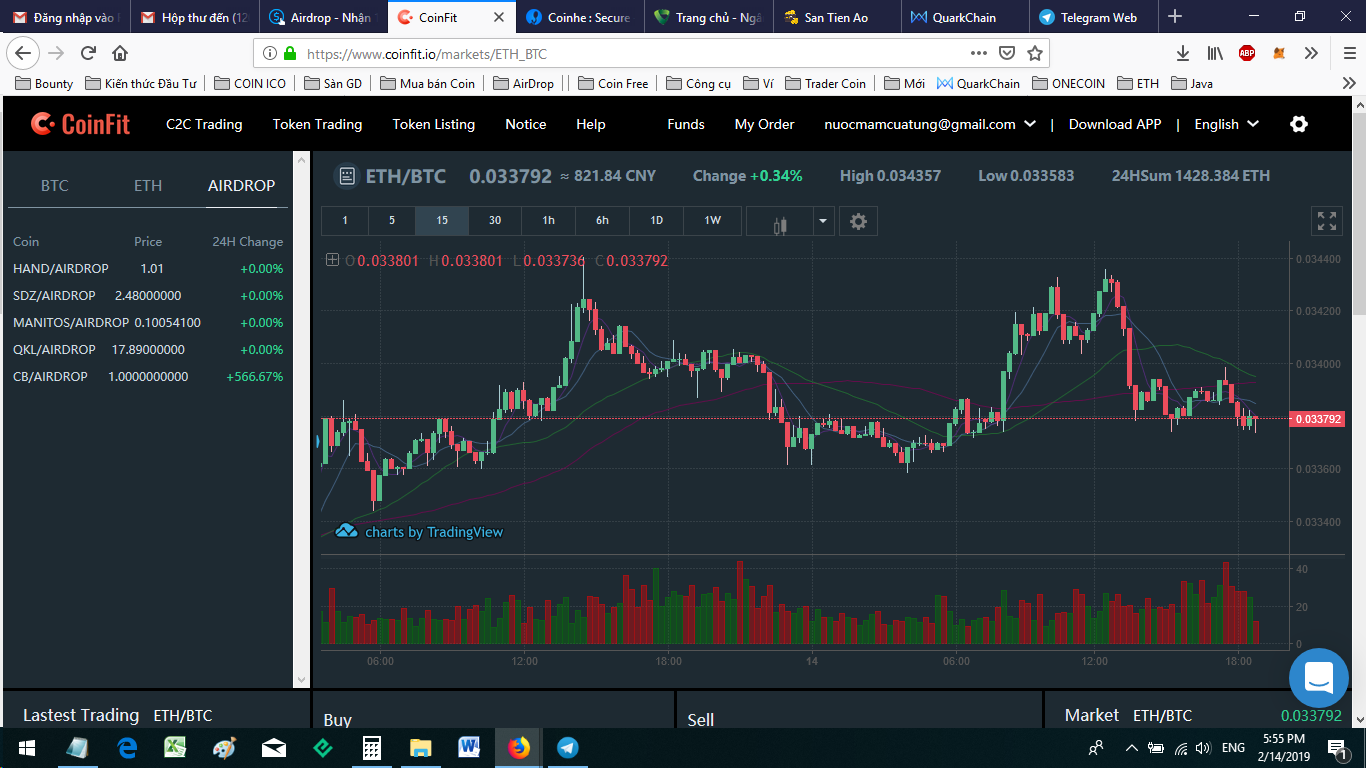Screen dimensions: 1366x768
Task: Switch to the BTC market tab
Action: tap(55, 185)
